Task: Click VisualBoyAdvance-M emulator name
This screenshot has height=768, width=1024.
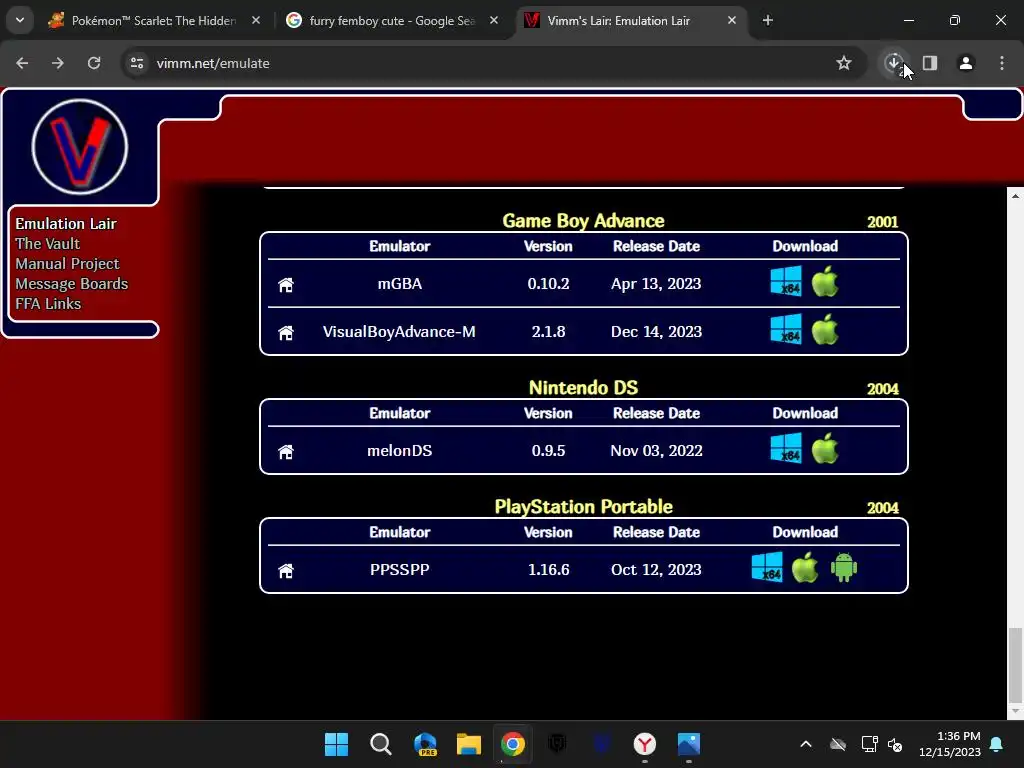Action: coord(399,332)
